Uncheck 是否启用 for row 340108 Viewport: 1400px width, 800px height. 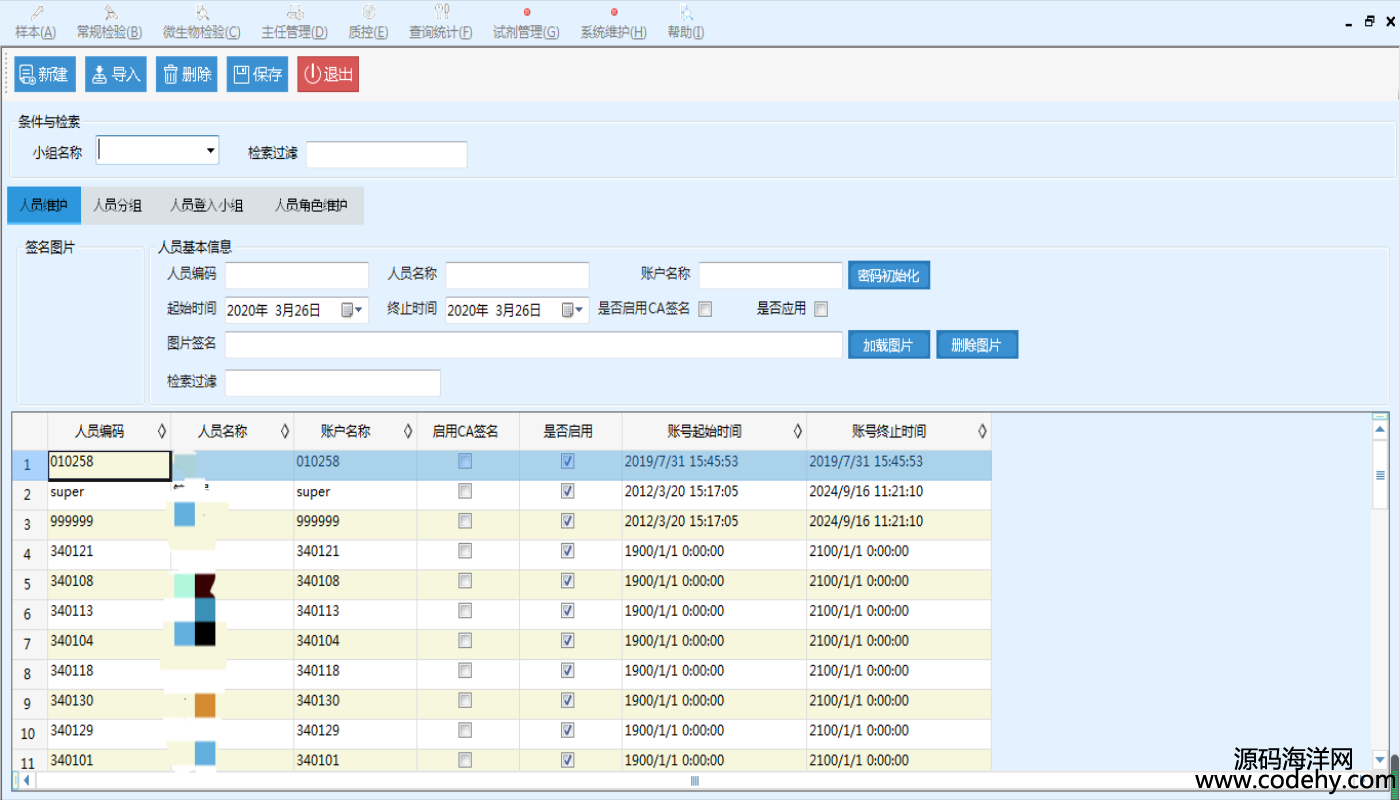coord(568,581)
